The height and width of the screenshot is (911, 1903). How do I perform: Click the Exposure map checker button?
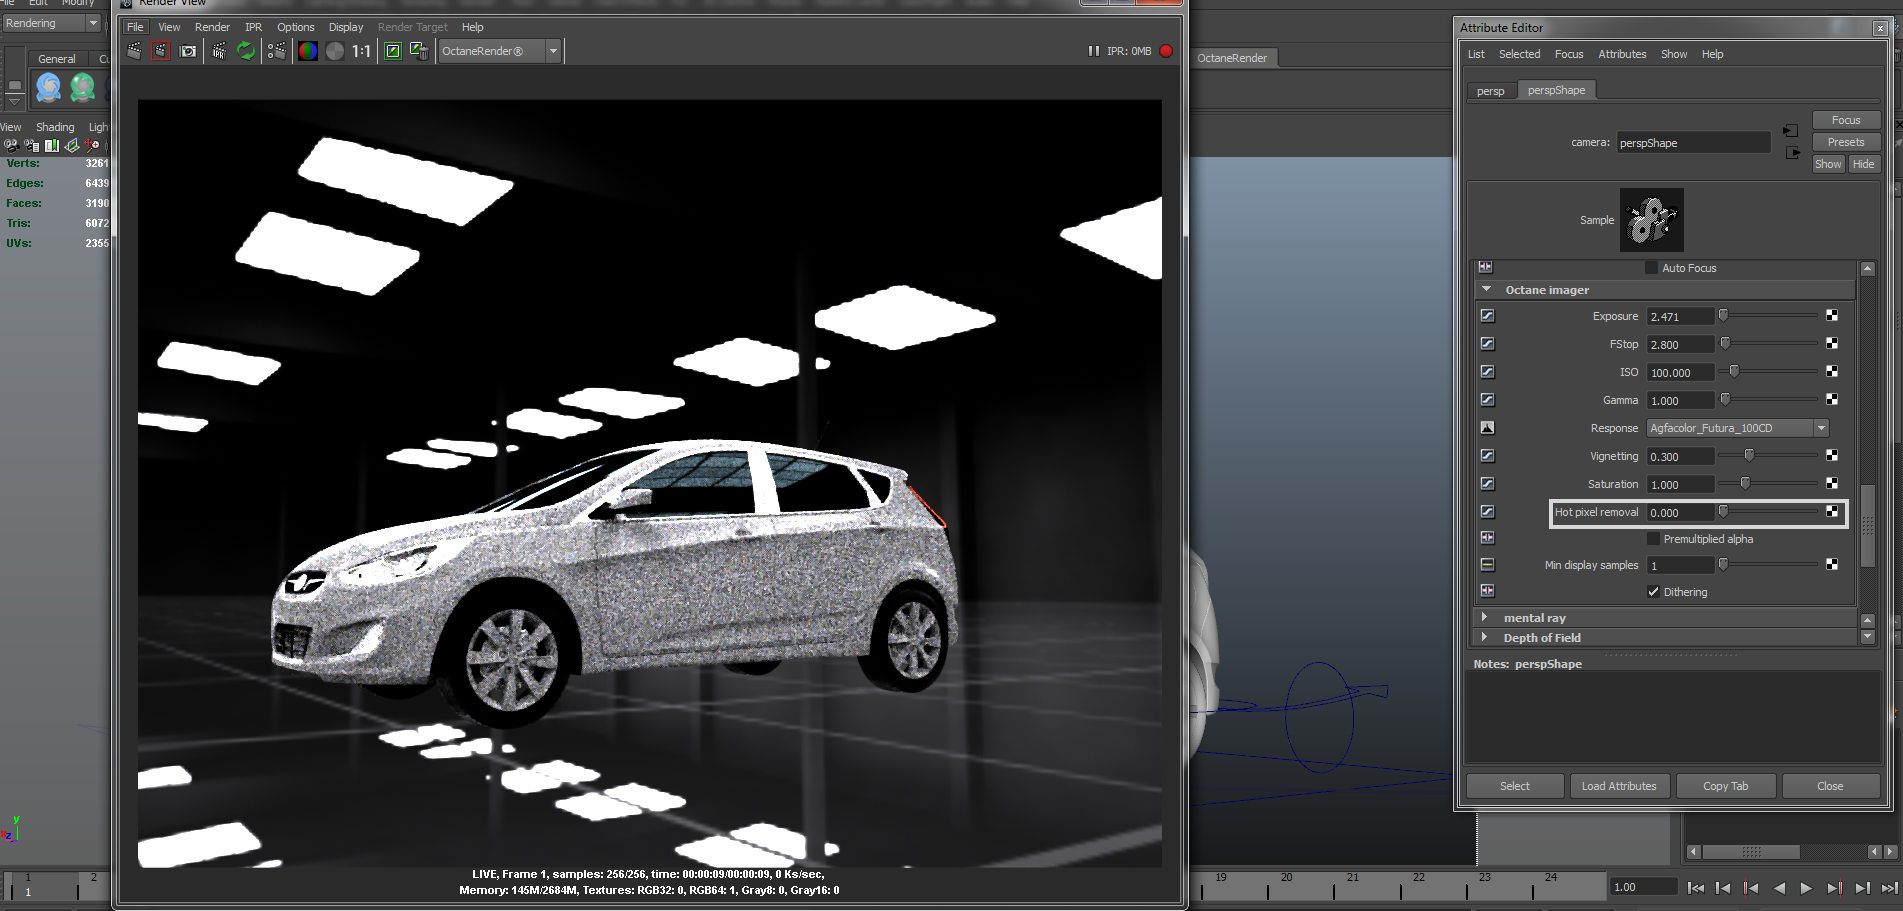(1832, 316)
